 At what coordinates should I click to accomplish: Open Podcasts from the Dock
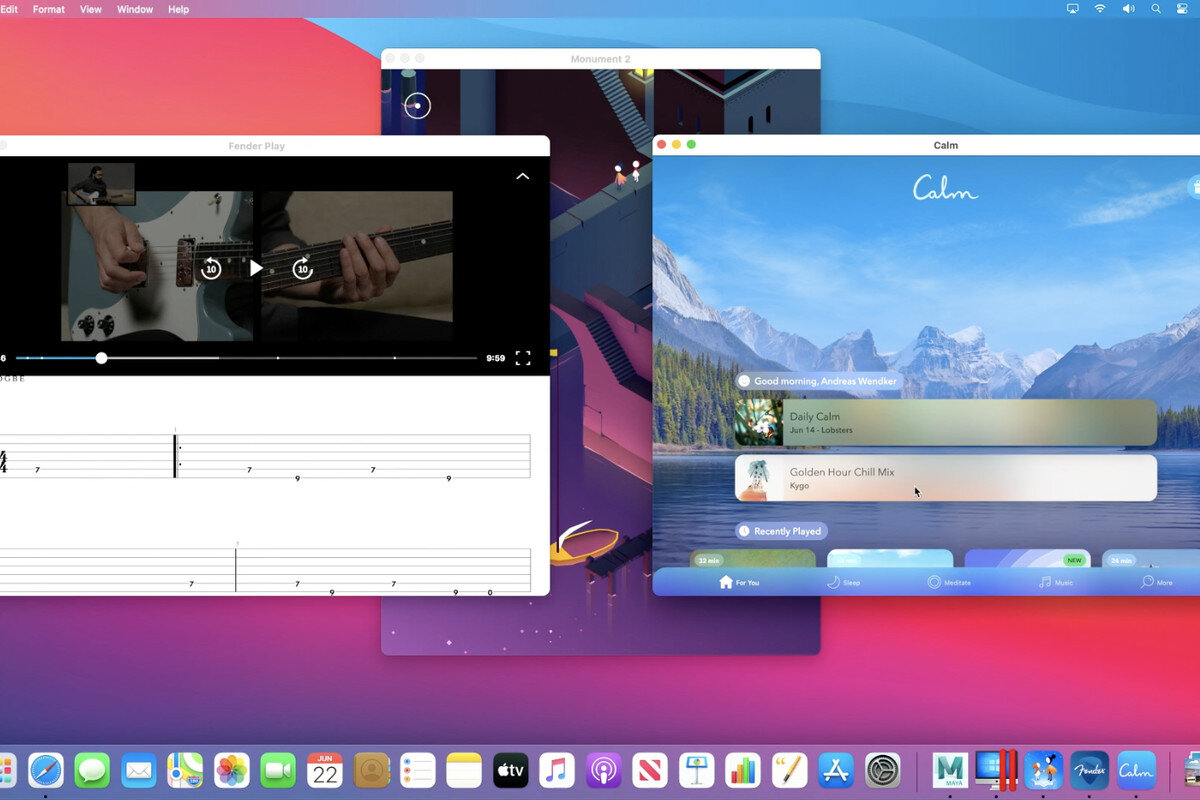(604, 770)
